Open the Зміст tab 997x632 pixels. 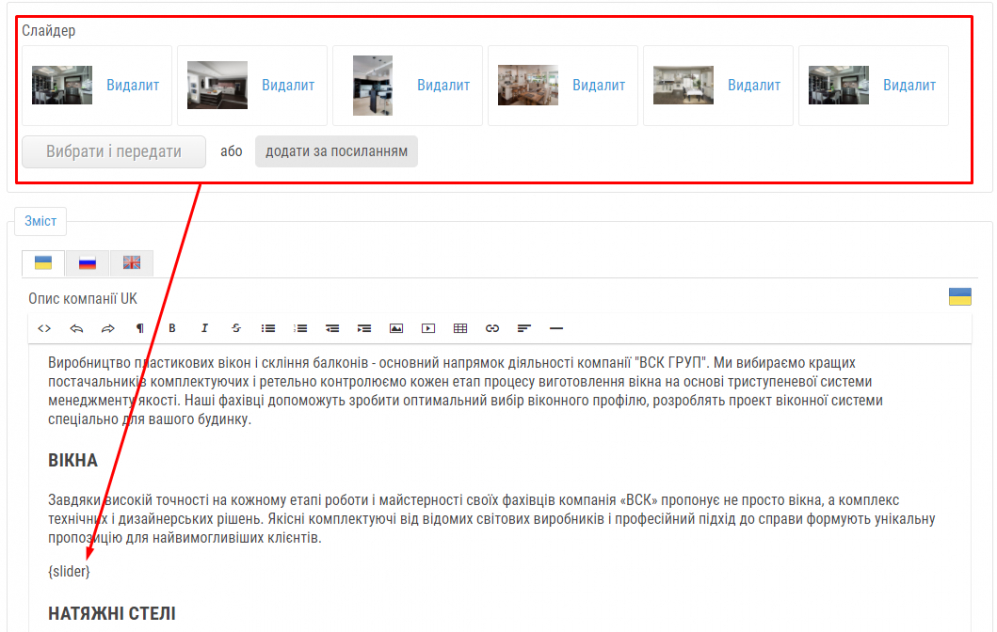pyautogui.click(x=41, y=221)
